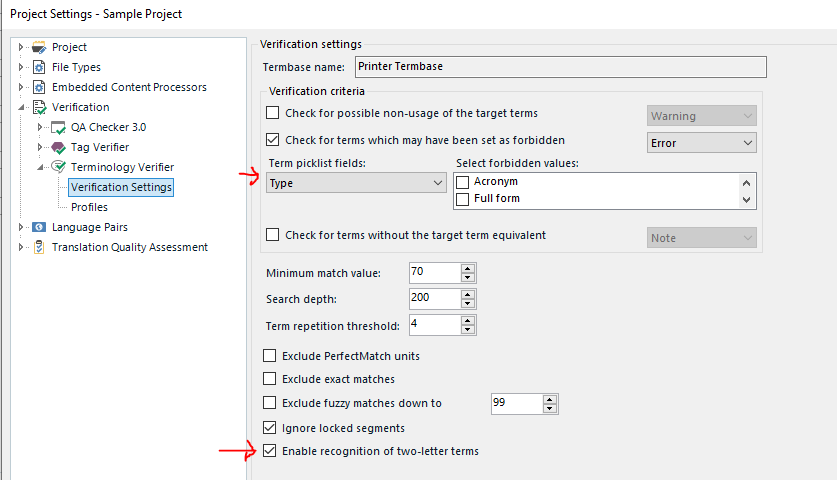The height and width of the screenshot is (480, 837).
Task: Expand the QA Checker 3.0 node
Action: point(40,127)
